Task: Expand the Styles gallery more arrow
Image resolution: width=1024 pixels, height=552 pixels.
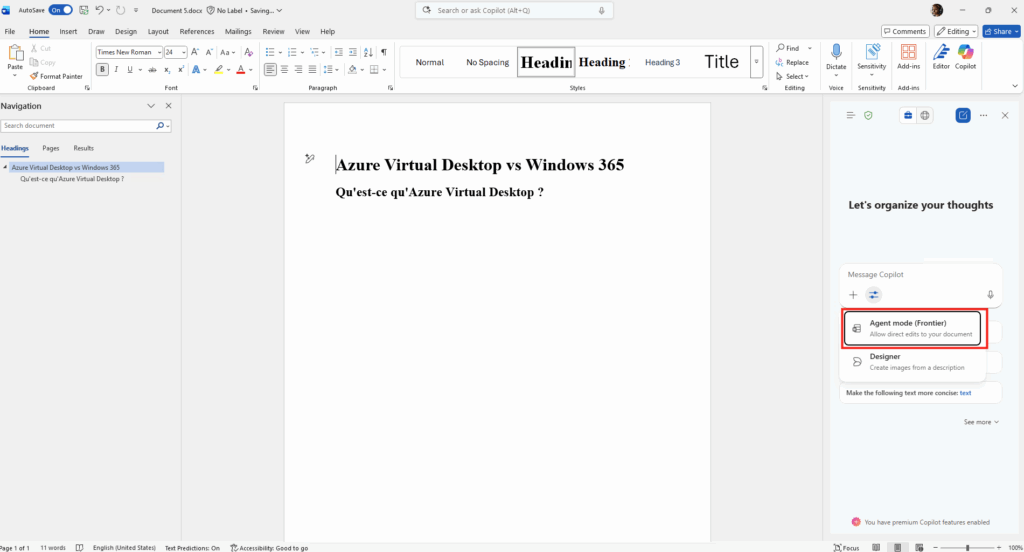Action: [x=756, y=62]
